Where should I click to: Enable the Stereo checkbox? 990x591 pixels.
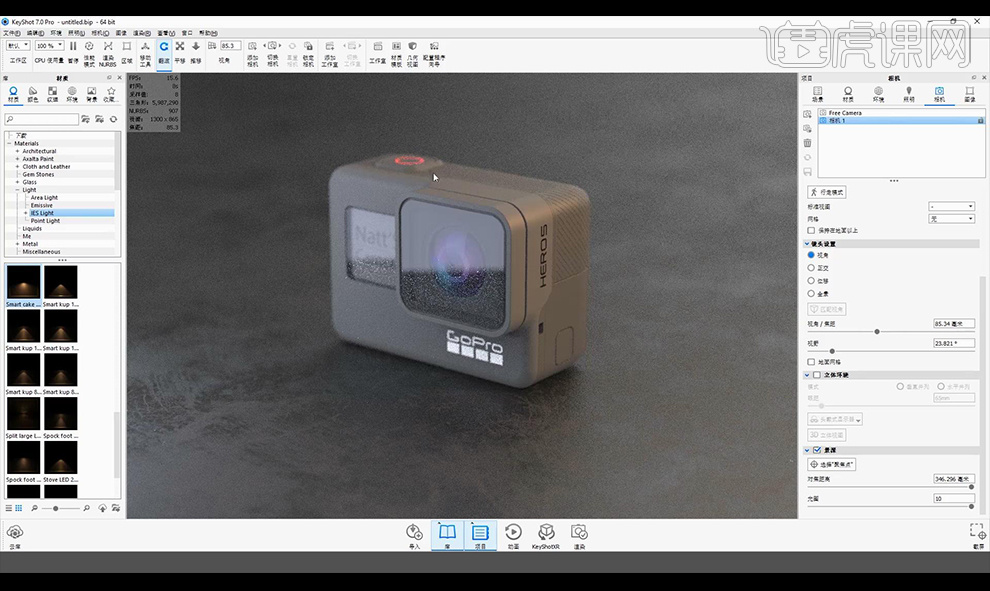tap(817, 375)
